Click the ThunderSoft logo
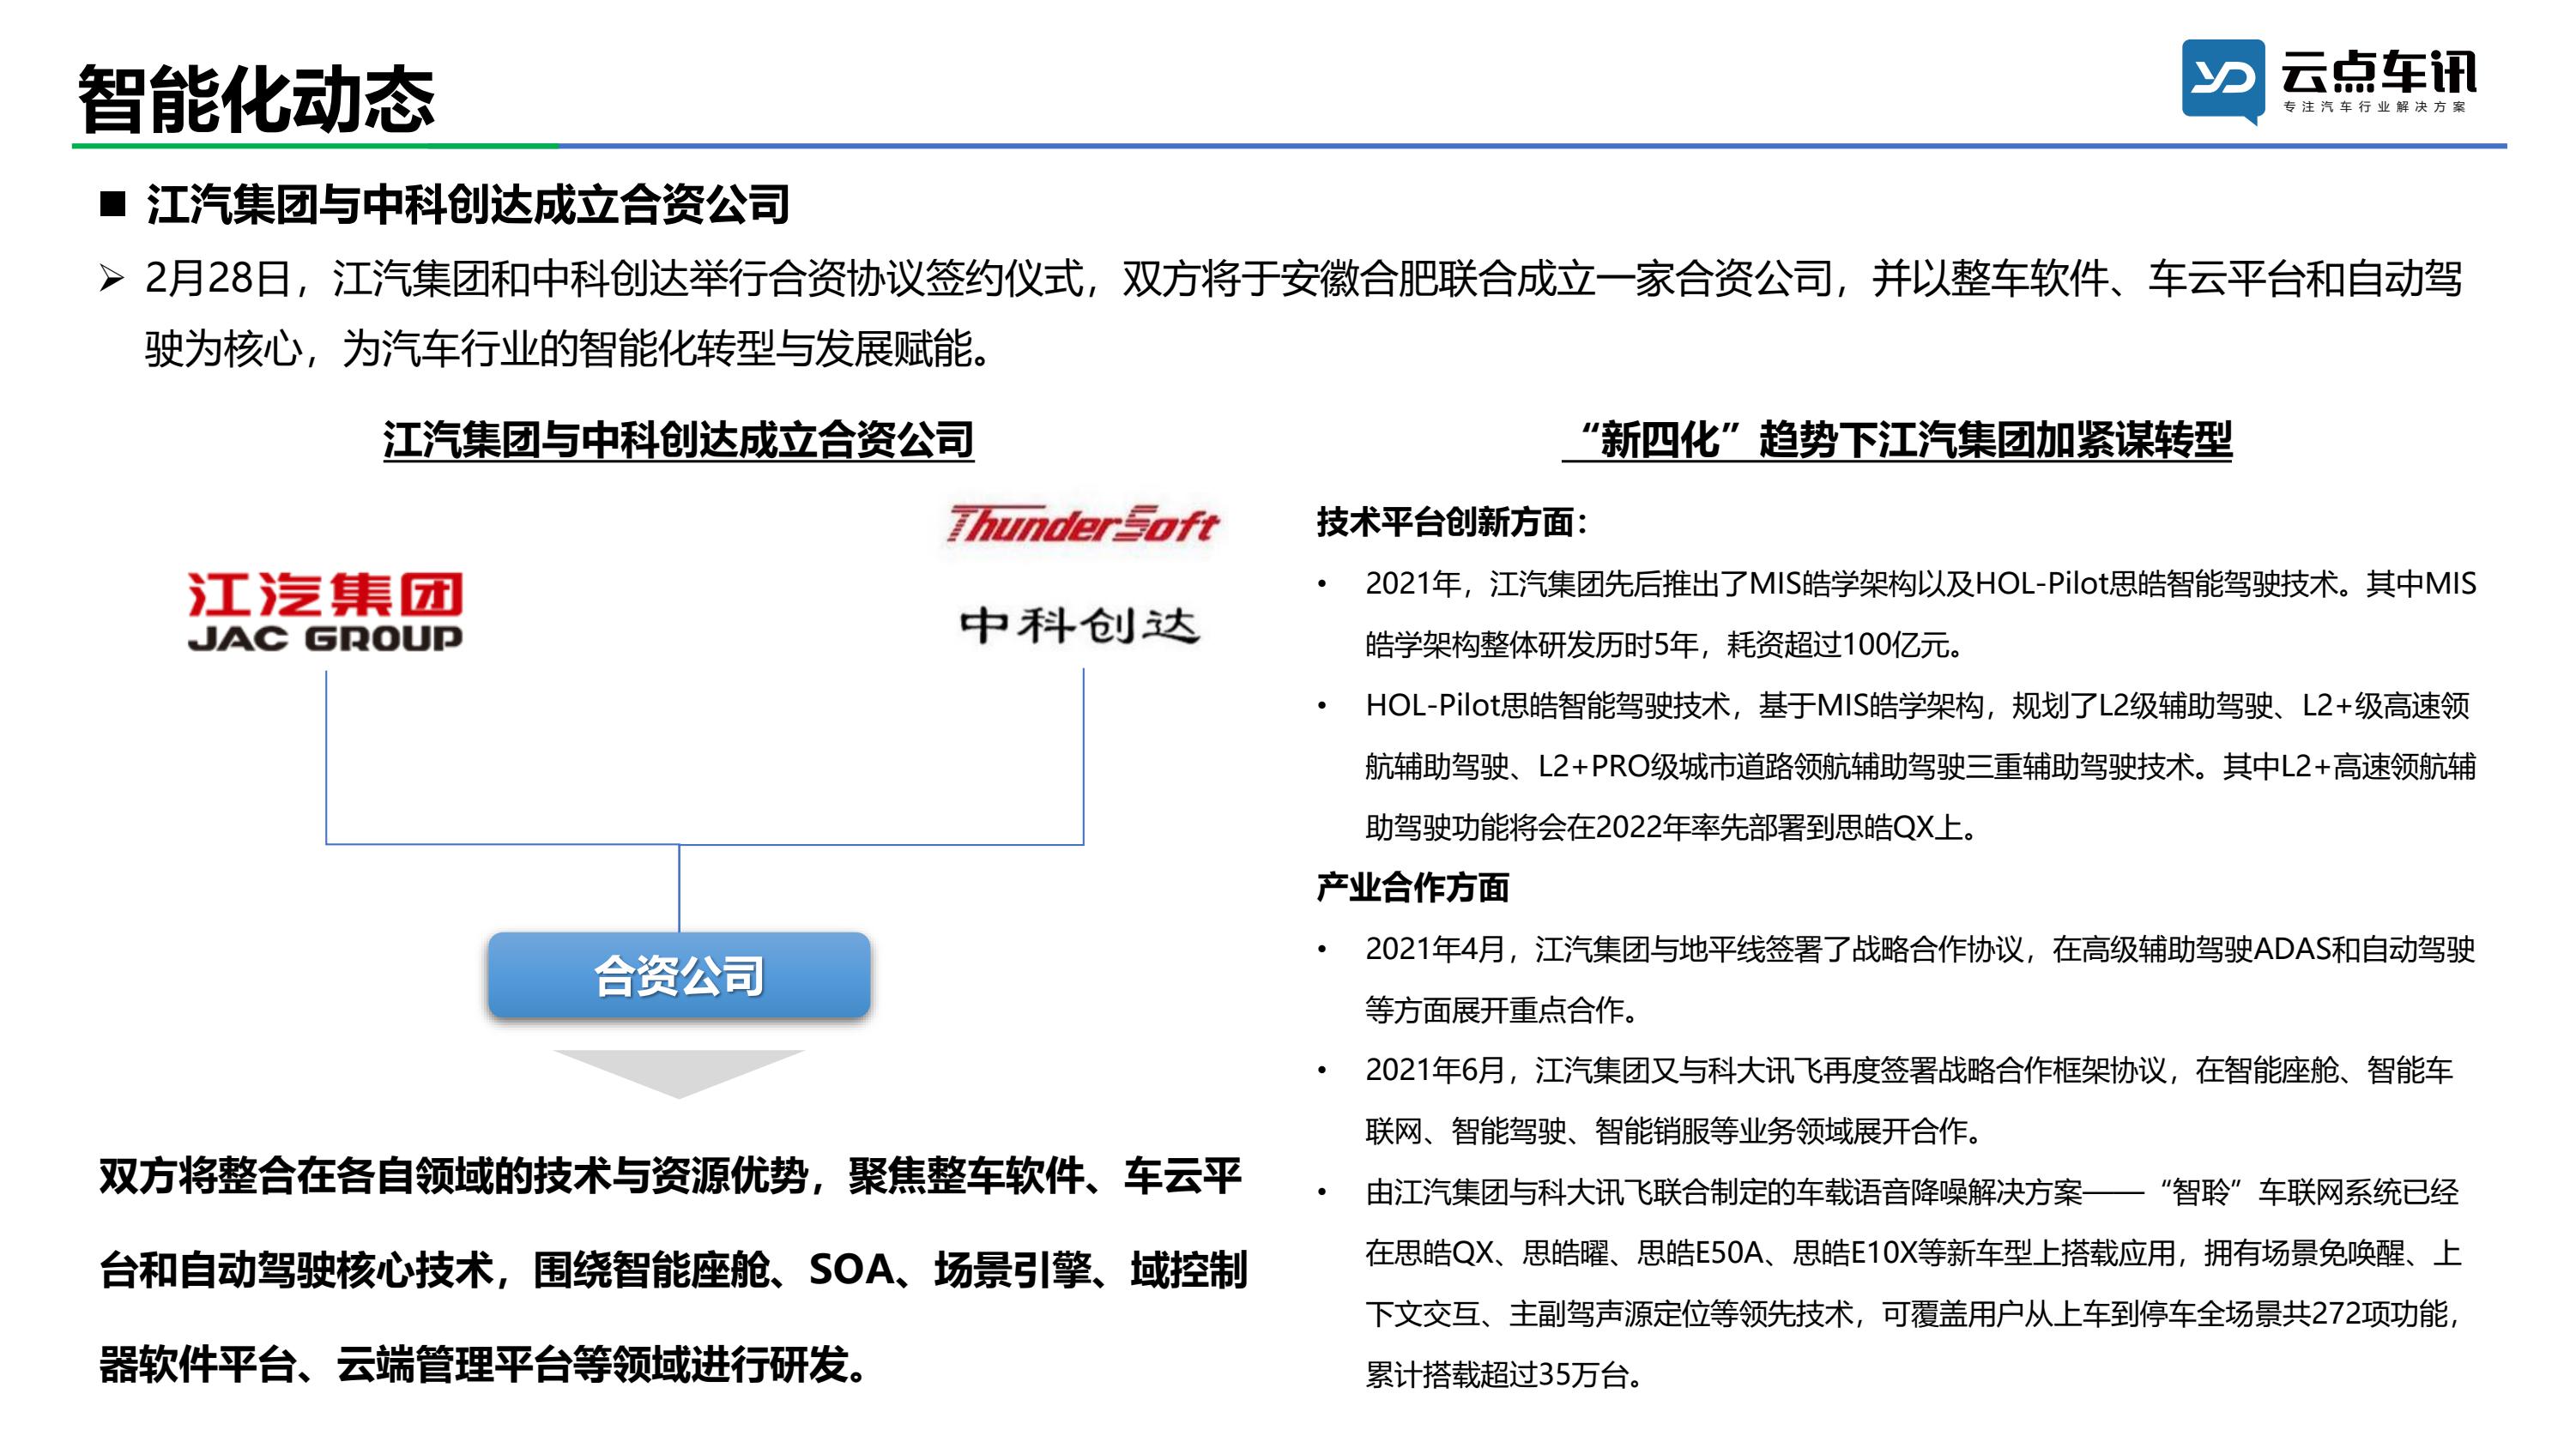The height and width of the screenshot is (1448, 2576). [x=1083, y=524]
